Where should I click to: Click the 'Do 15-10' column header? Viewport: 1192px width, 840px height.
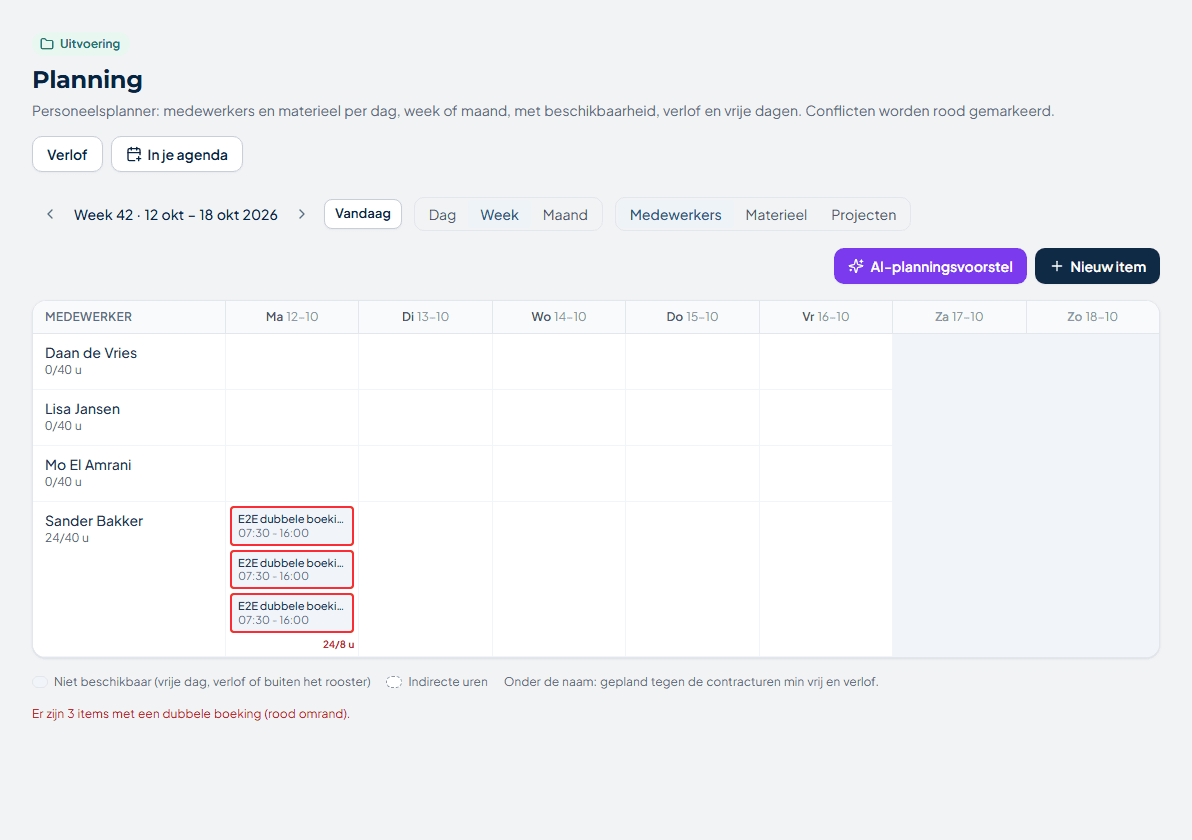tap(693, 317)
